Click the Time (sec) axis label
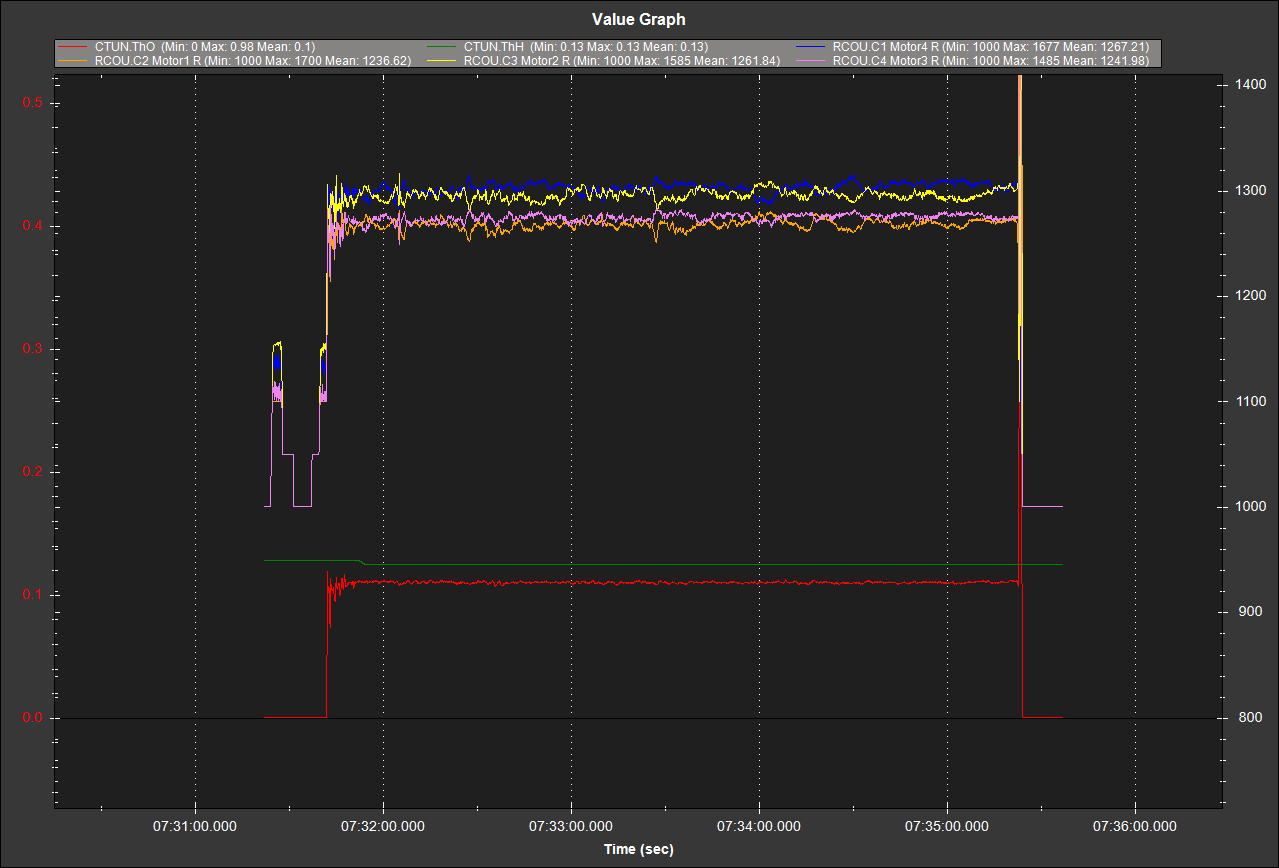 pyautogui.click(x=638, y=849)
